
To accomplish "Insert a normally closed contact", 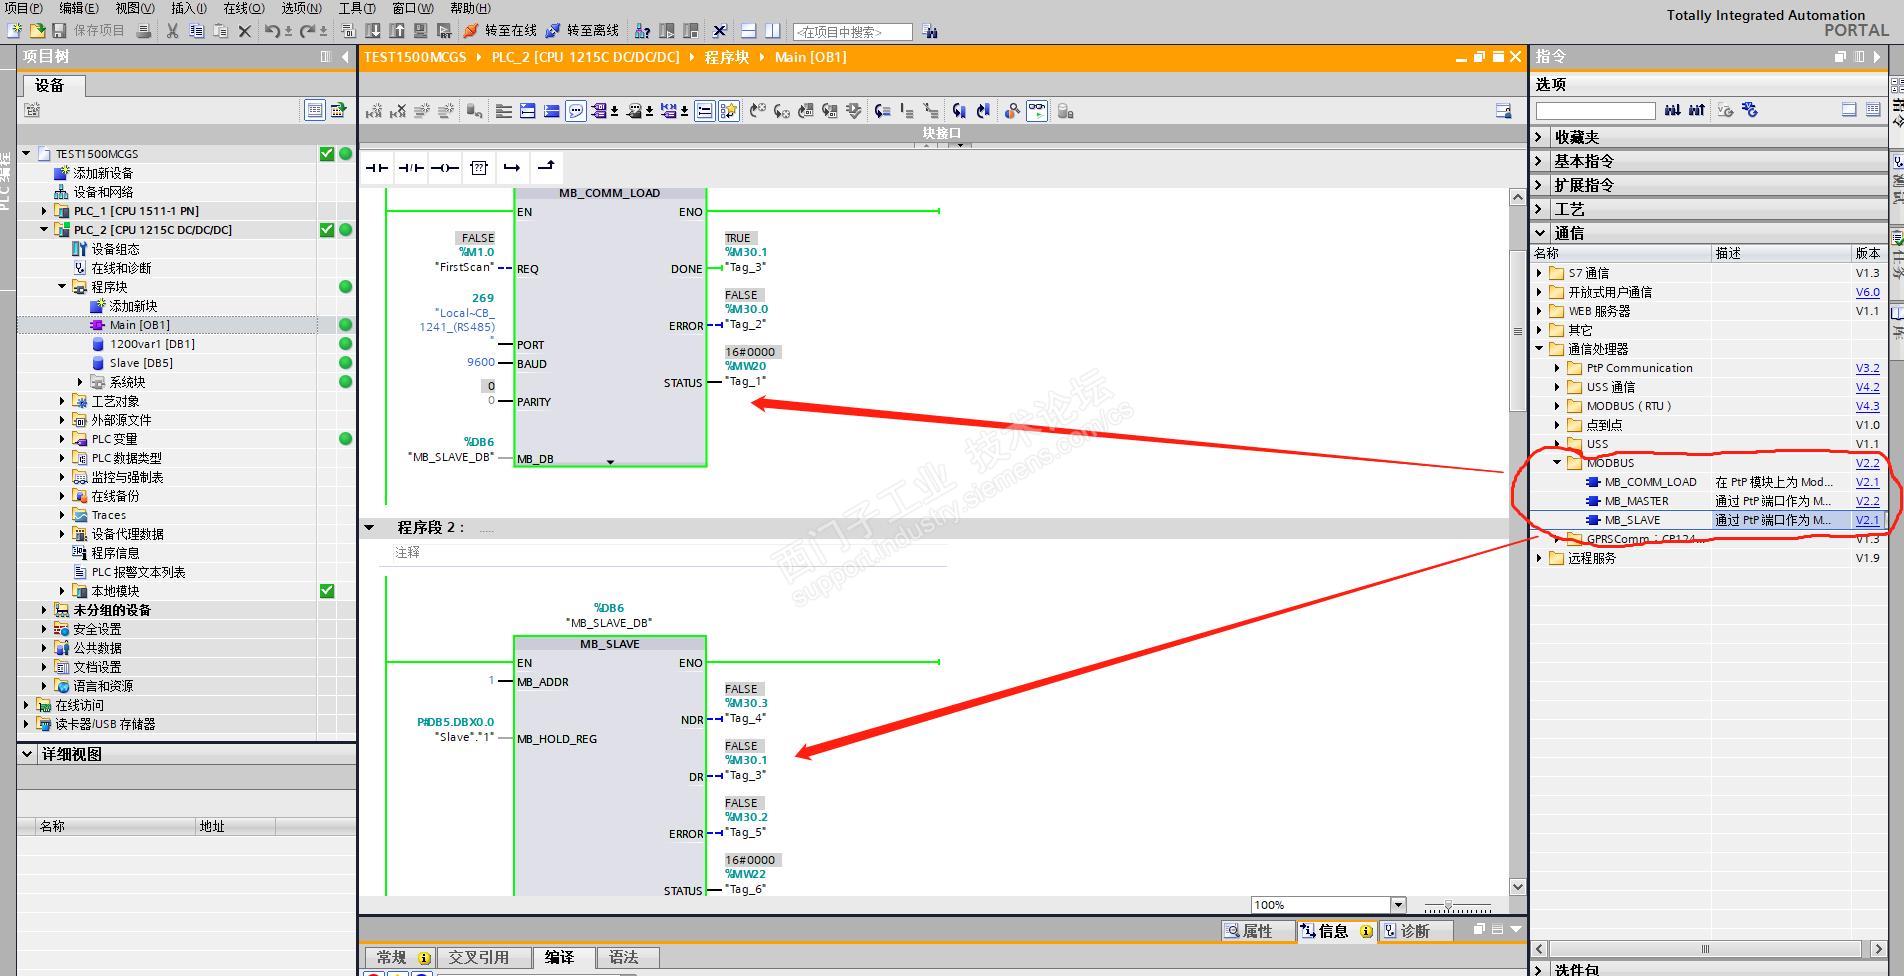I will [410, 167].
